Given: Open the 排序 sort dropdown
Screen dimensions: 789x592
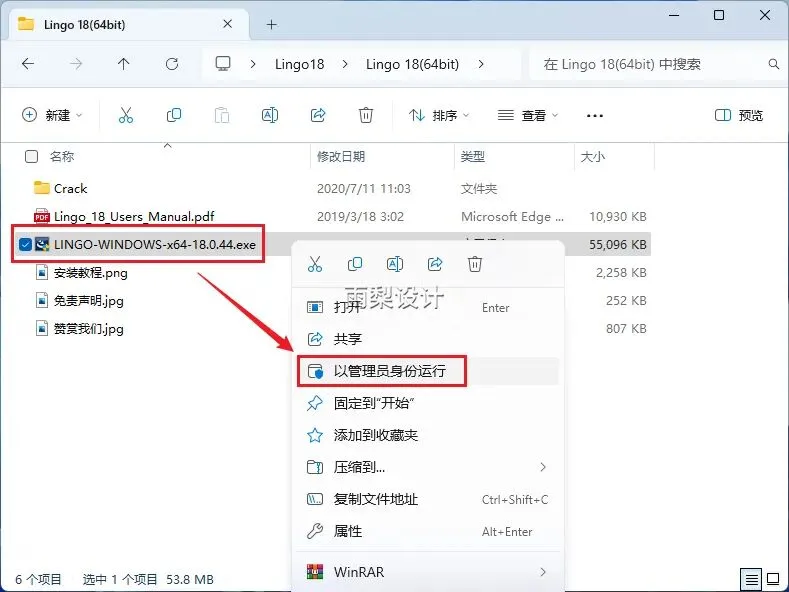Looking at the screenshot, I should coord(439,115).
